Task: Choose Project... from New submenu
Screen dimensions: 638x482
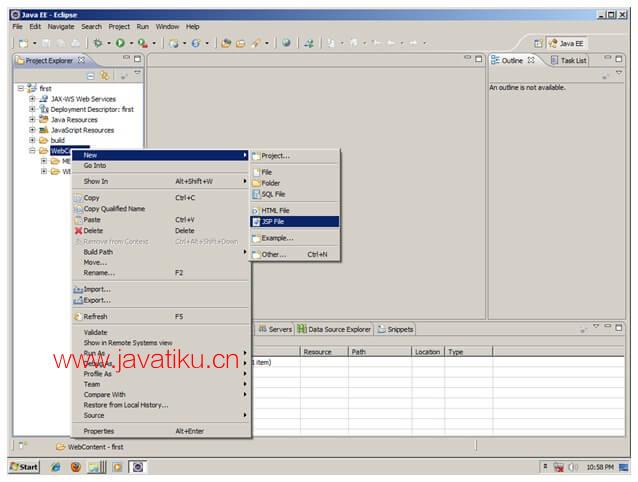Action: (x=295, y=156)
